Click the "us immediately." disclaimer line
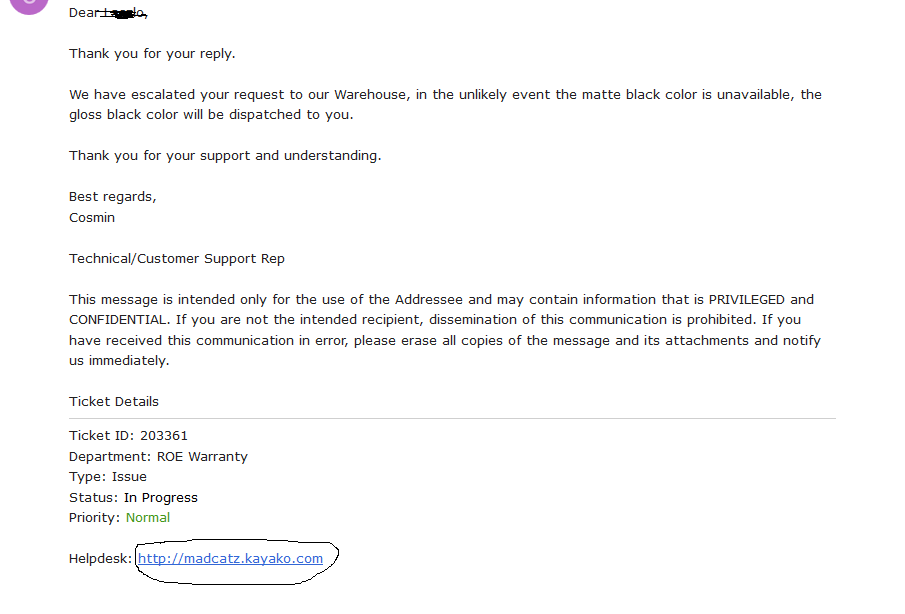Screen dimensions: 905x614 [x=119, y=361]
